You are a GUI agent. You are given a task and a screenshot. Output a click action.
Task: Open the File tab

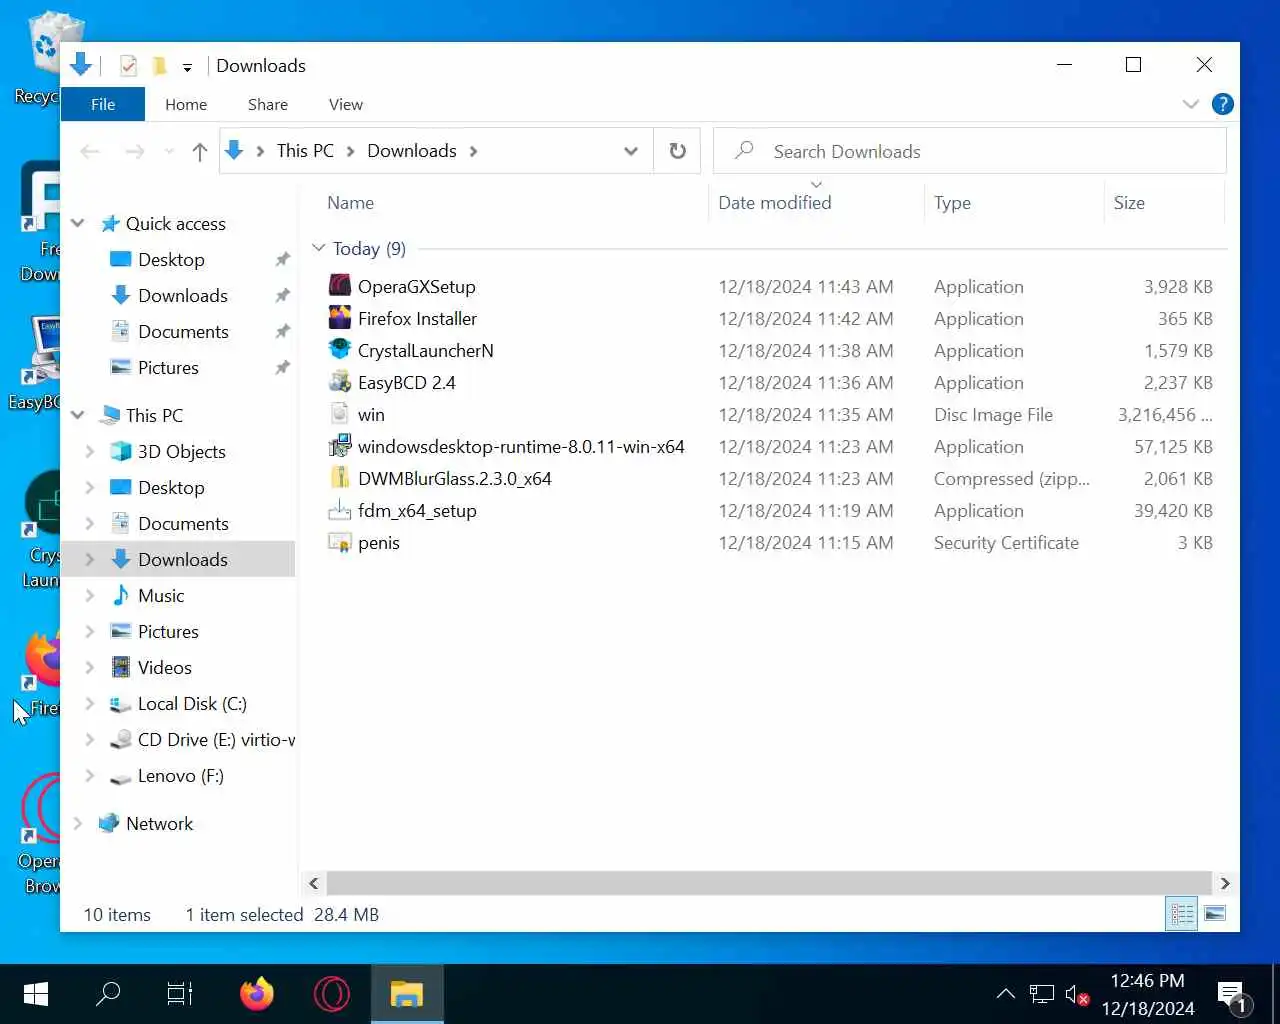coord(103,104)
